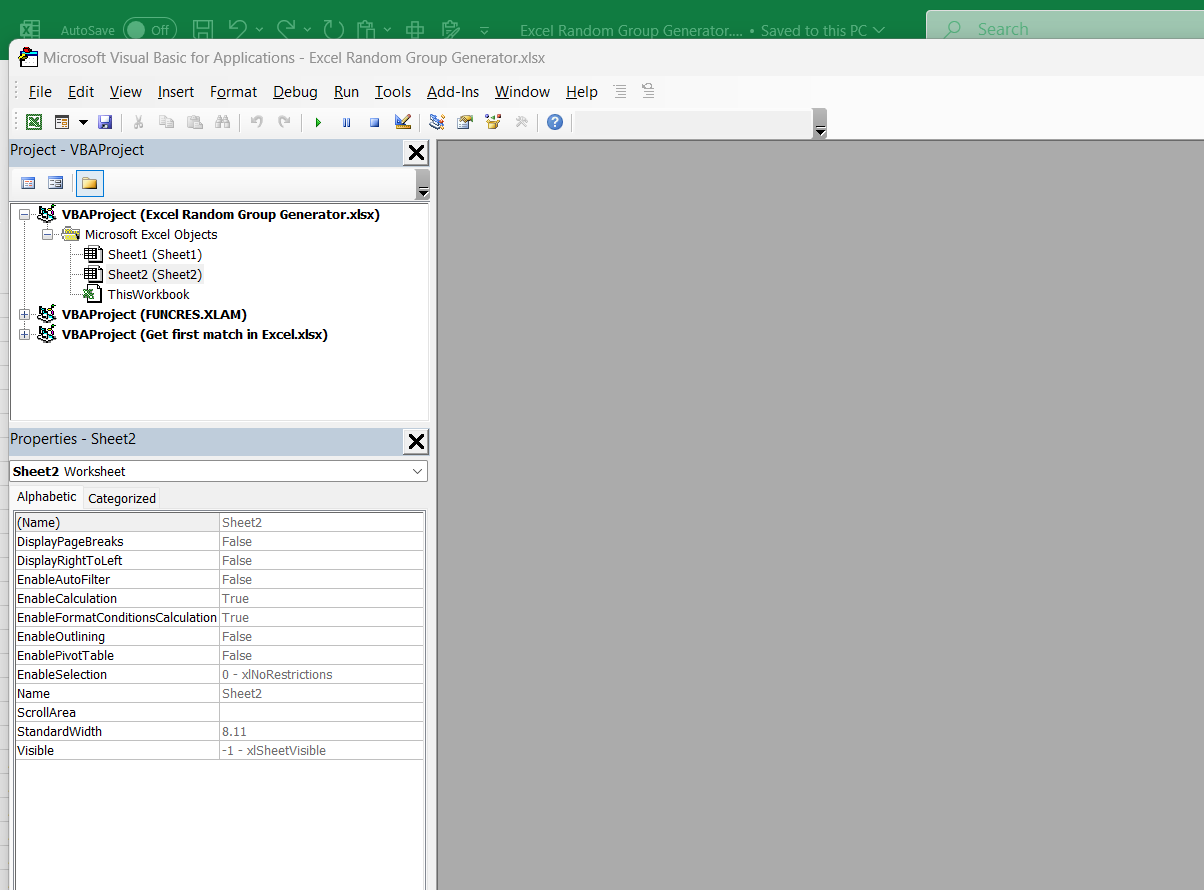Select ThisWorkbook in project tree
1204x890 pixels.
pos(148,294)
